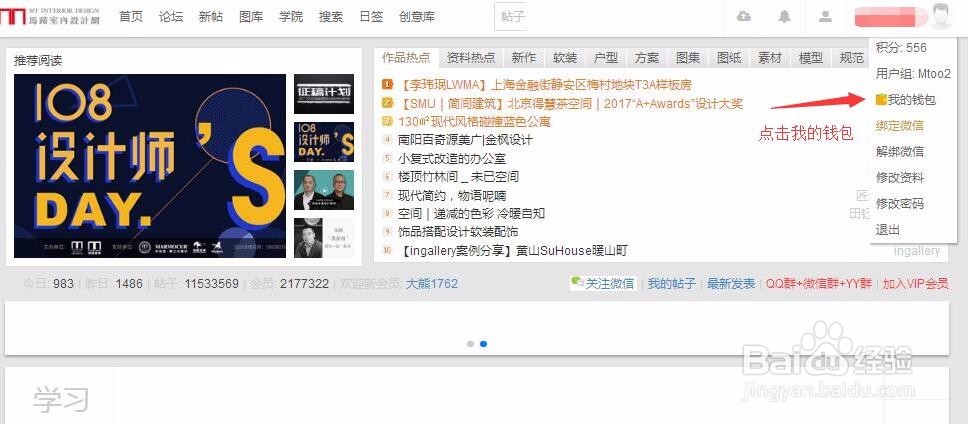Open the 南阳百奇源美广|金枫设计 post
This screenshot has width=968, height=424.
coord(465,140)
